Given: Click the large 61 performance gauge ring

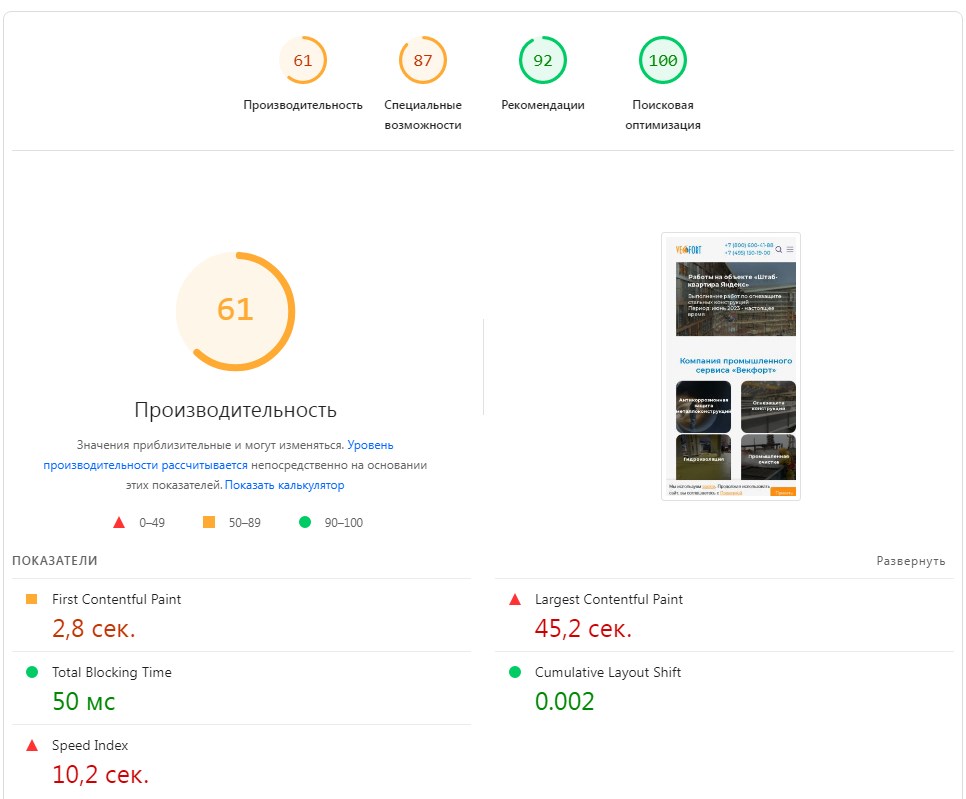Looking at the screenshot, I should click(235, 310).
